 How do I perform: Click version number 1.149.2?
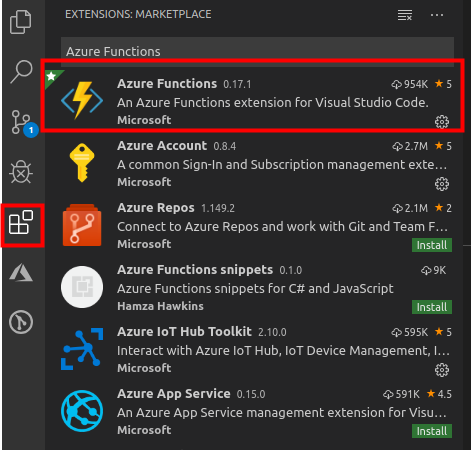(x=218, y=209)
